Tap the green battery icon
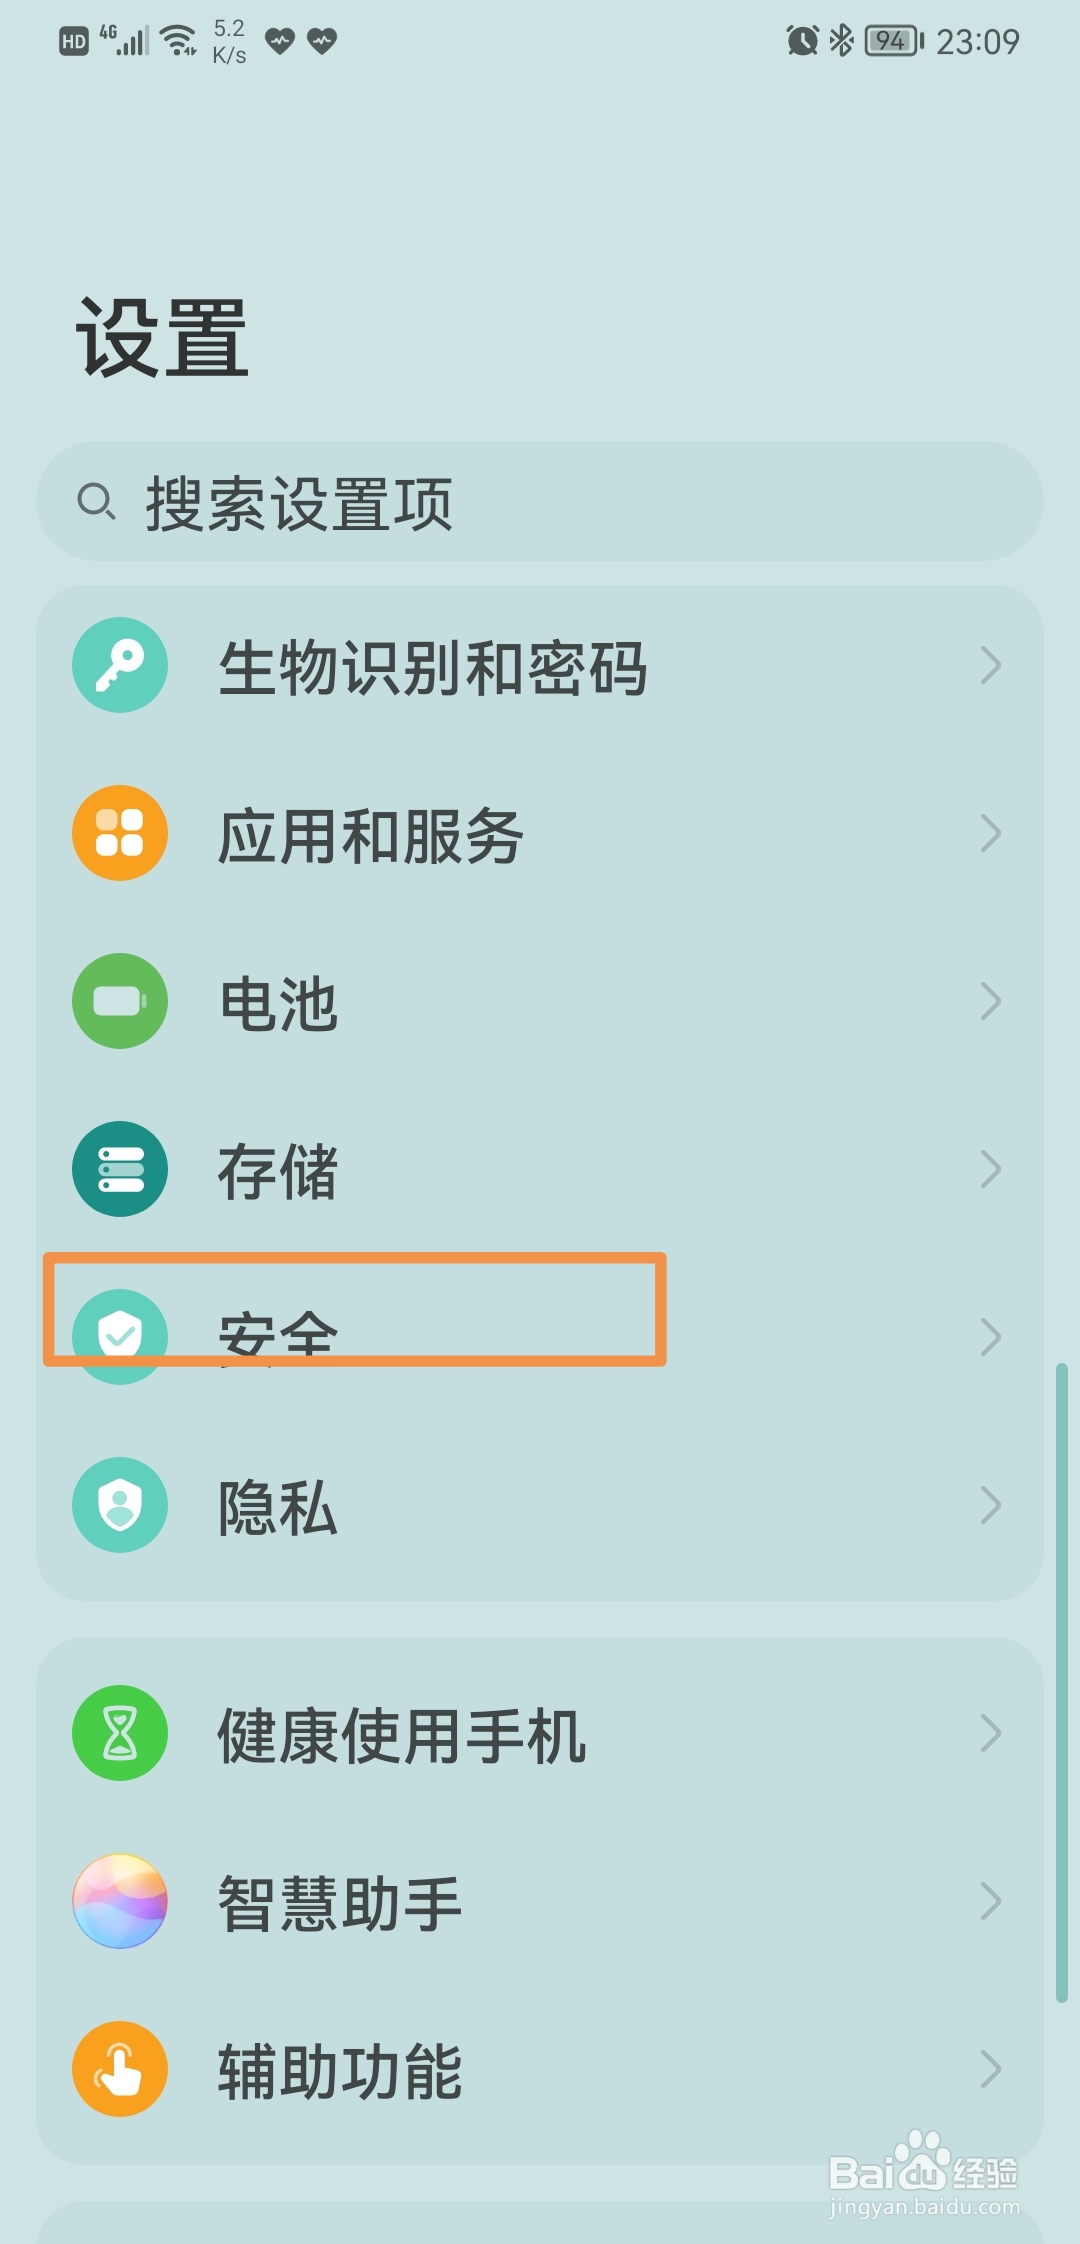This screenshot has height=2244, width=1080. [120, 1001]
